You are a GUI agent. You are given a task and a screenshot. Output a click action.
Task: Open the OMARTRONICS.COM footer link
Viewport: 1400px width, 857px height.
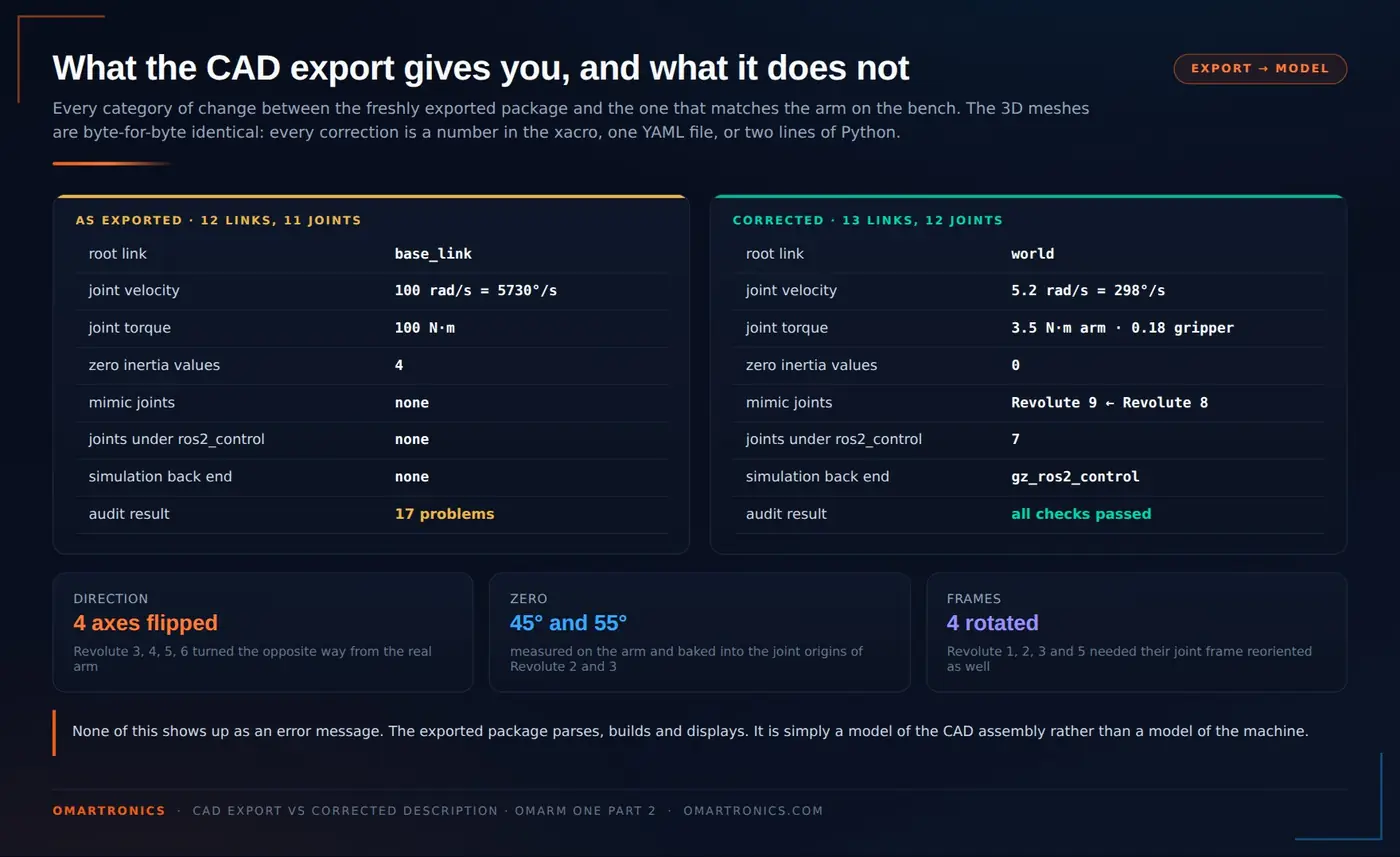pos(753,811)
